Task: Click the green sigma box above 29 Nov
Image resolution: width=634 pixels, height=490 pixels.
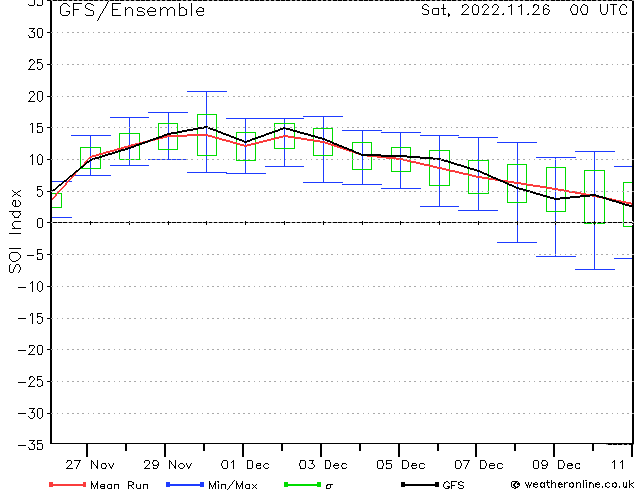Action: [x=168, y=137]
